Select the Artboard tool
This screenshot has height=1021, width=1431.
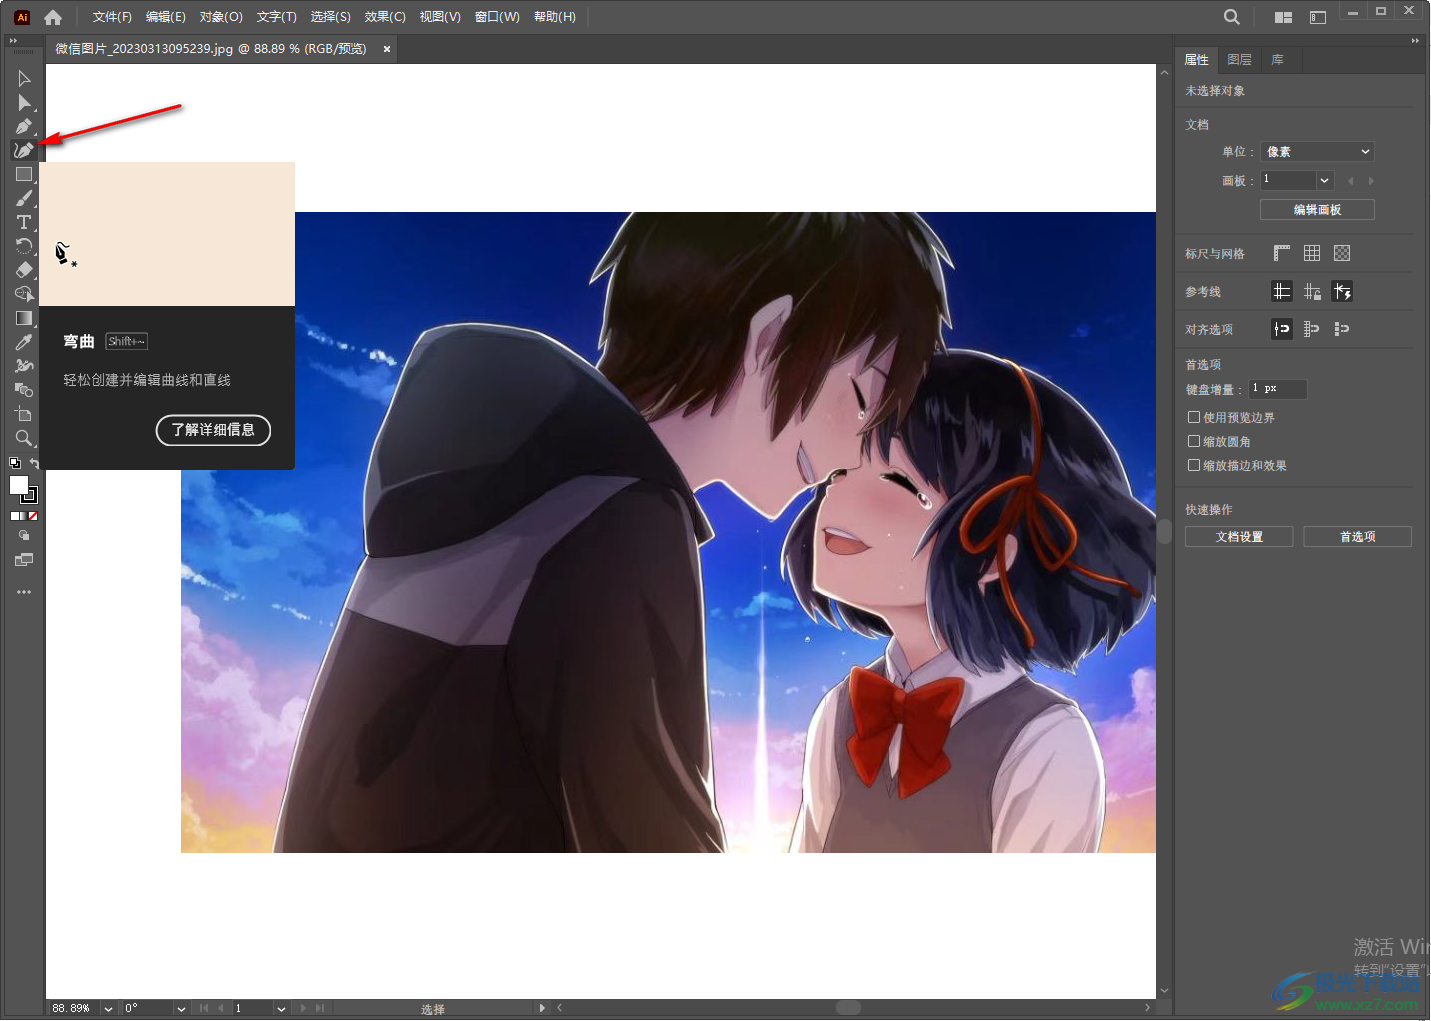[24, 414]
